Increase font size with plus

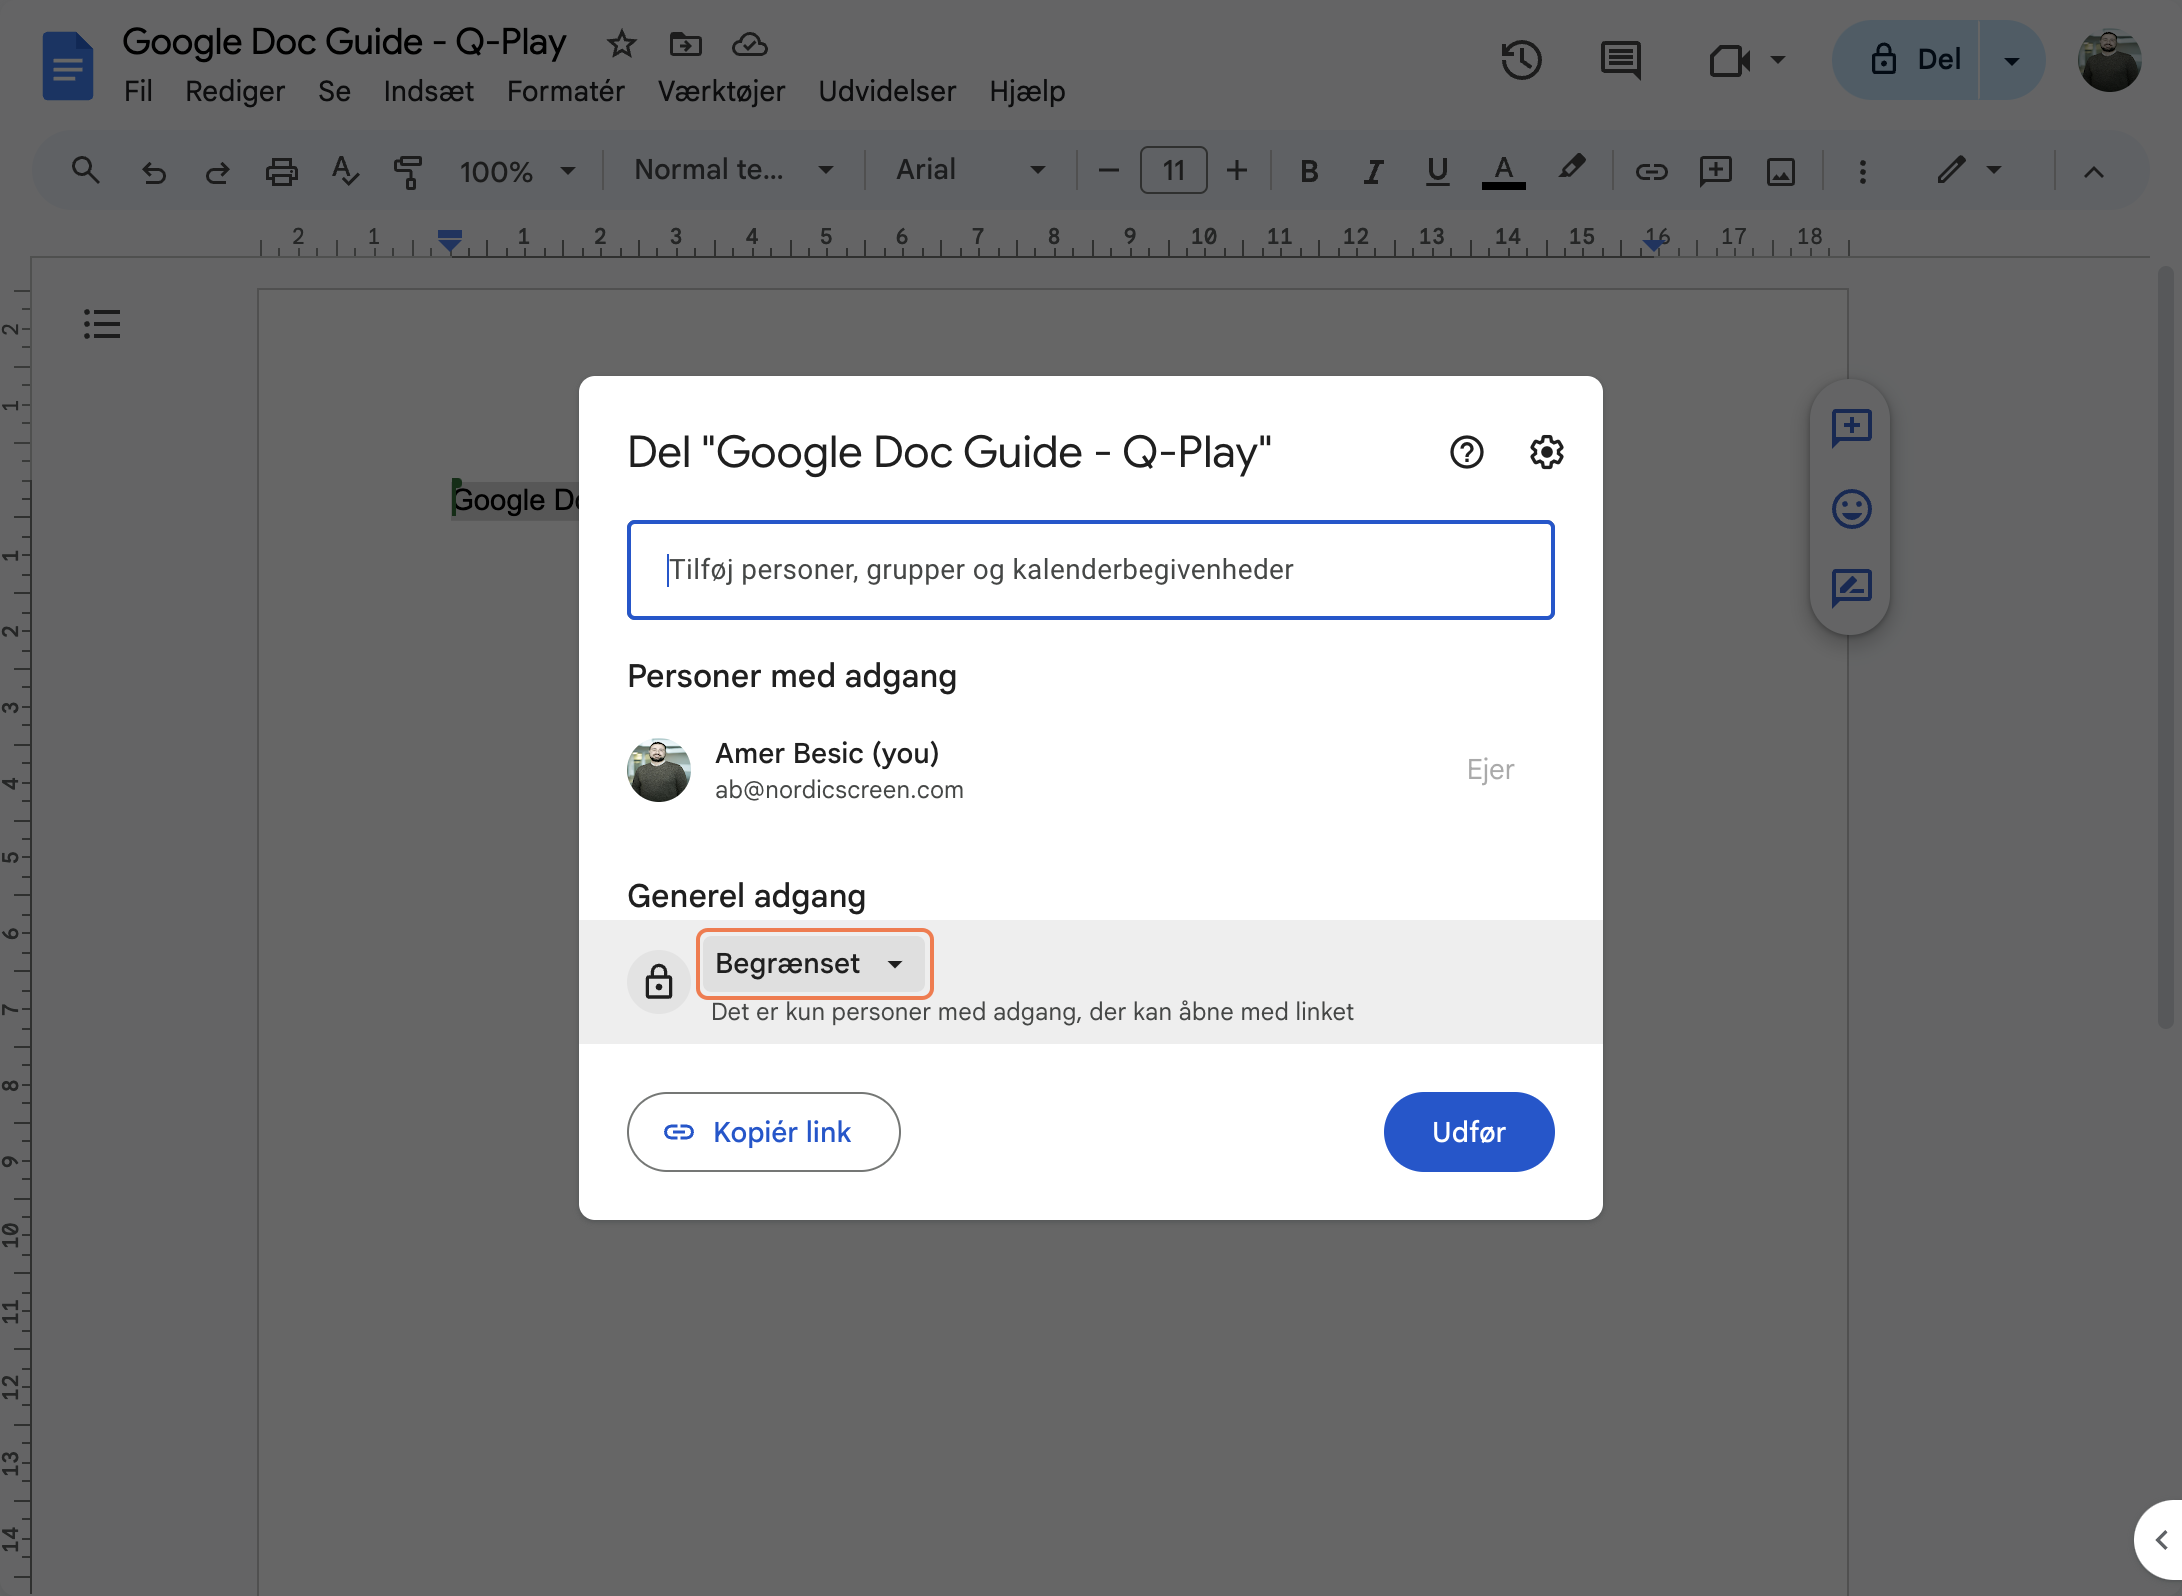coord(1237,171)
